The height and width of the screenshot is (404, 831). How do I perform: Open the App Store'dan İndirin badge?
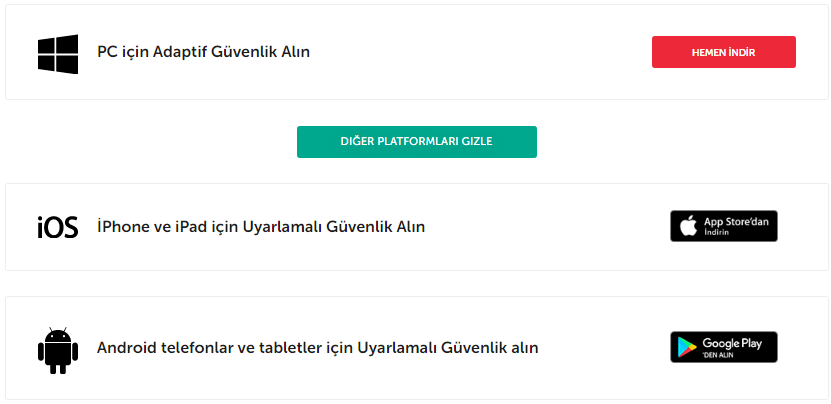pos(723,227)
